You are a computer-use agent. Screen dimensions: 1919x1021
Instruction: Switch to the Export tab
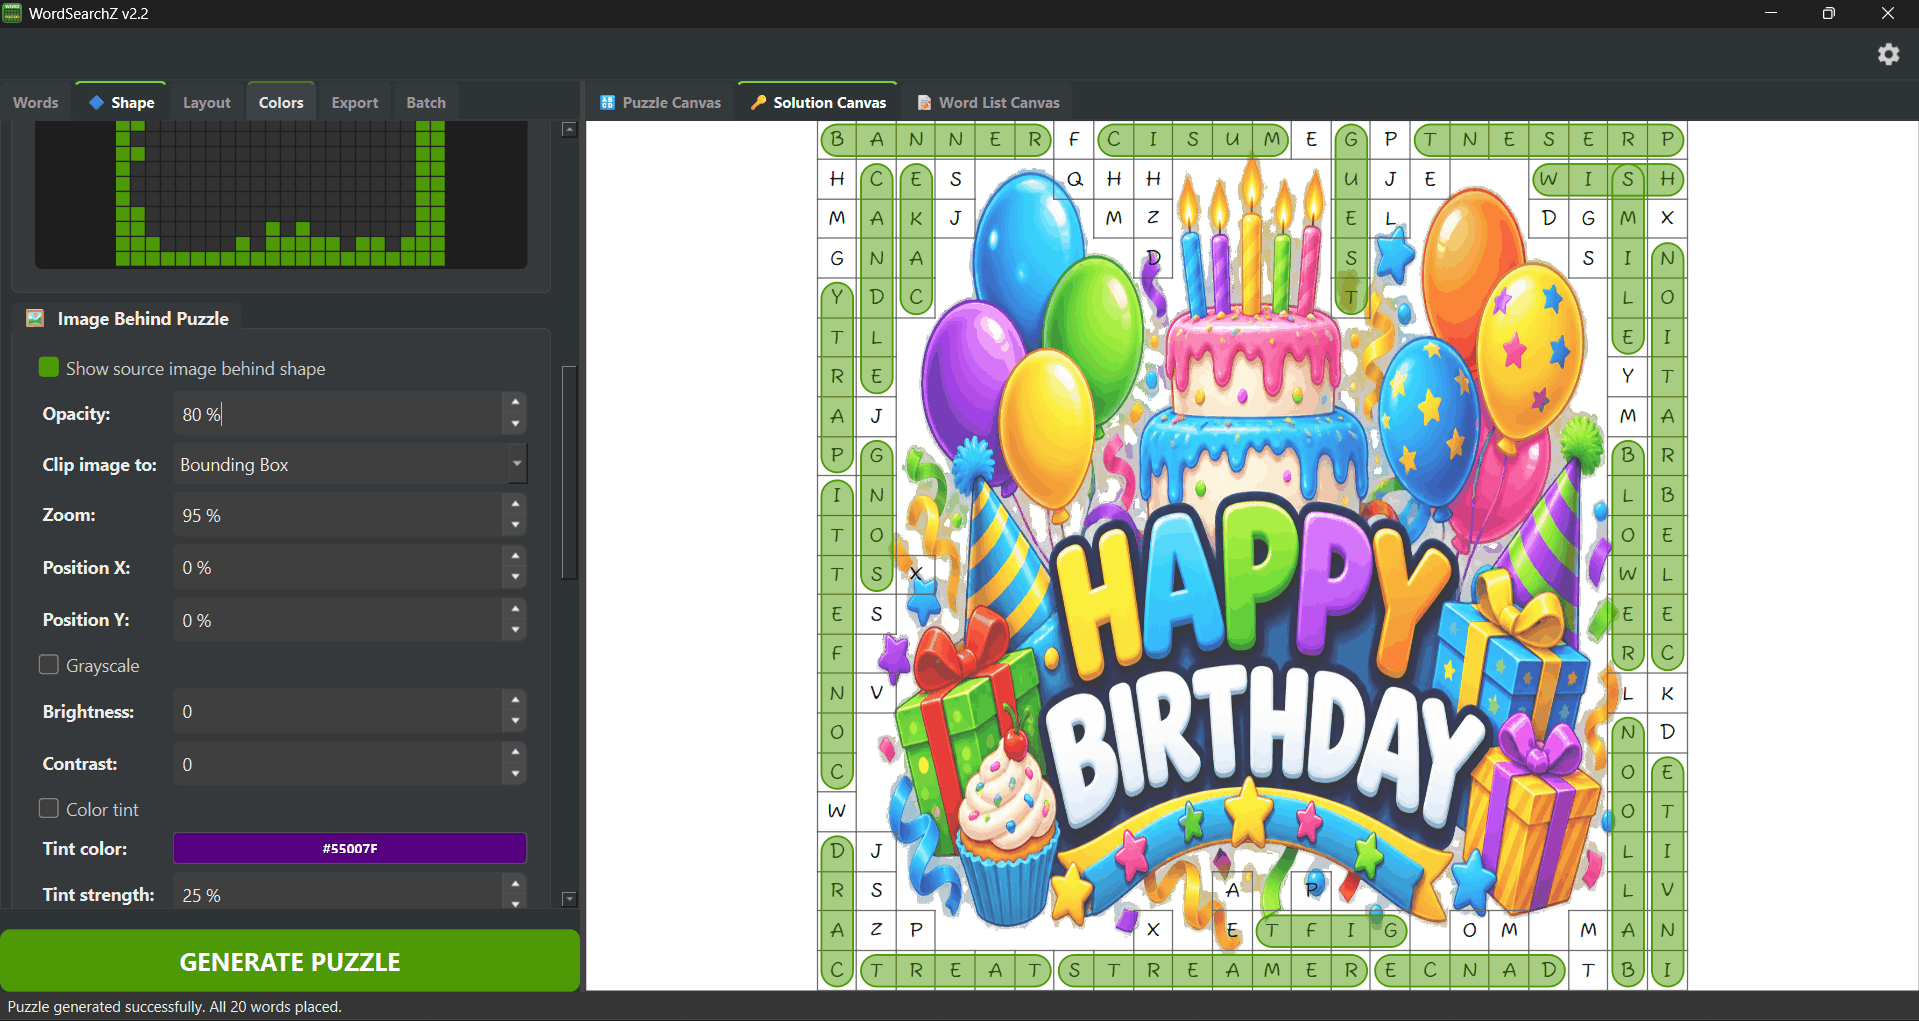tap(355, 102)
